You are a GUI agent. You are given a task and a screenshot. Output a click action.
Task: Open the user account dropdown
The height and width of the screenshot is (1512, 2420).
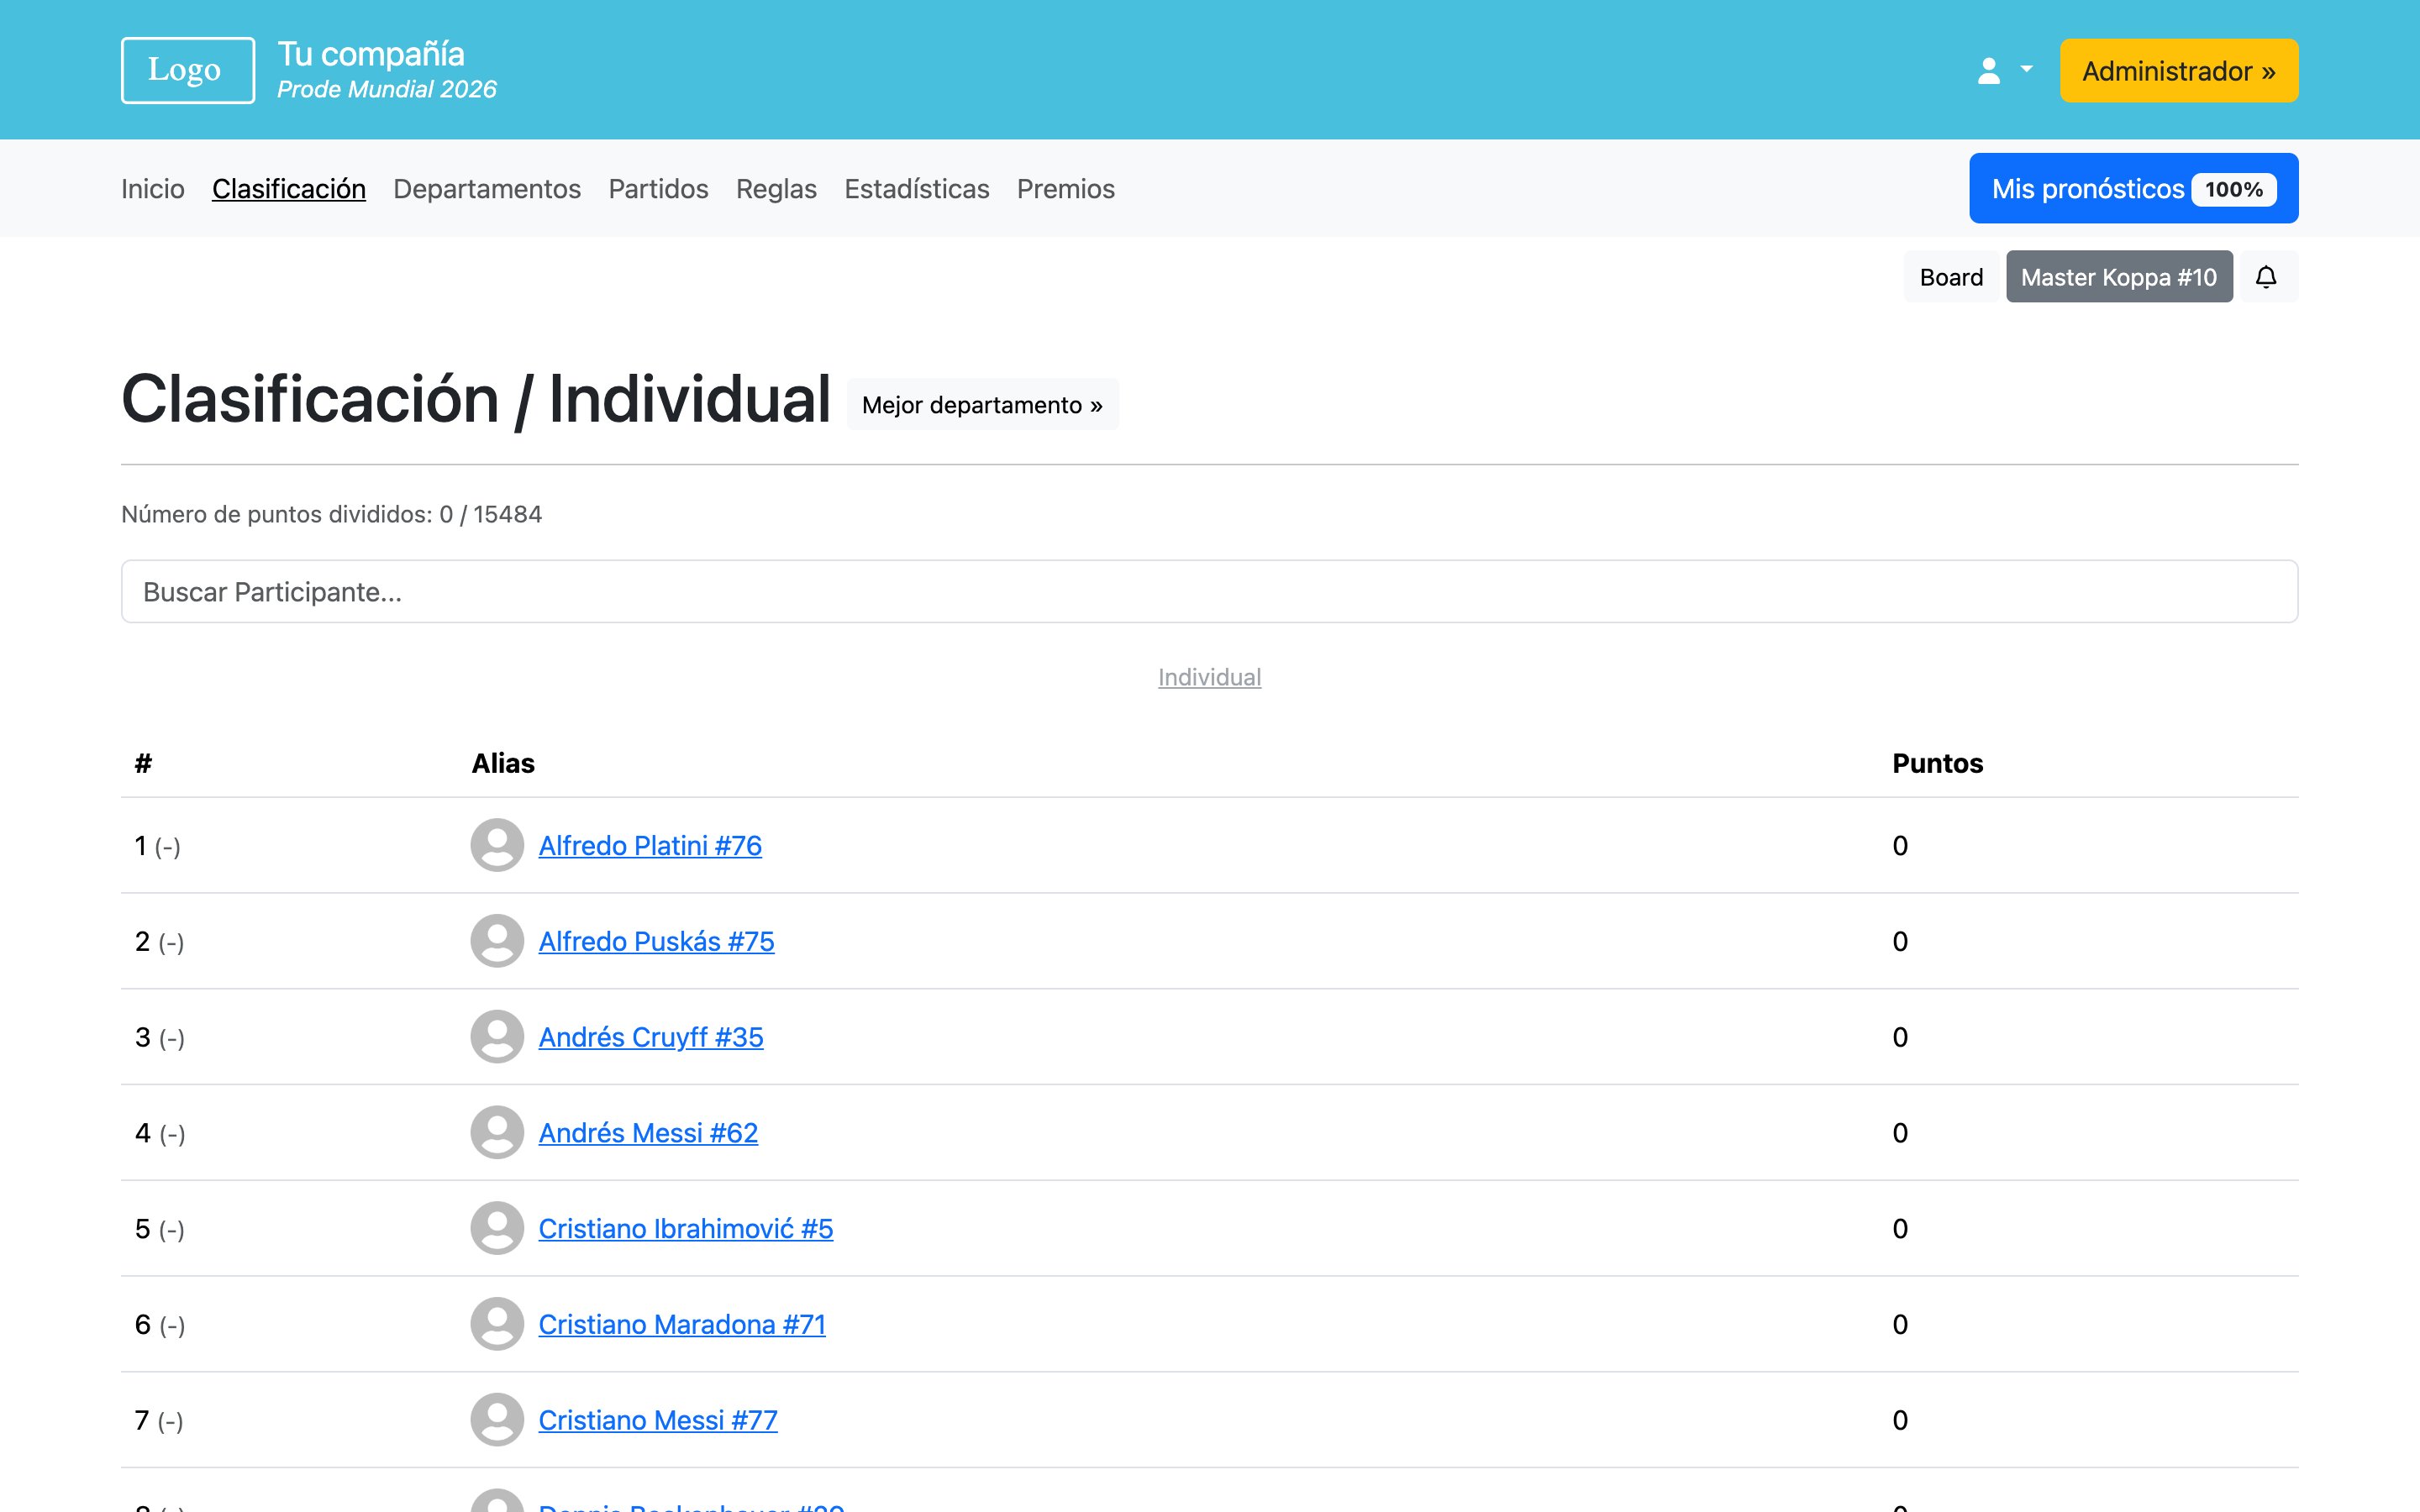point(2004,70)
